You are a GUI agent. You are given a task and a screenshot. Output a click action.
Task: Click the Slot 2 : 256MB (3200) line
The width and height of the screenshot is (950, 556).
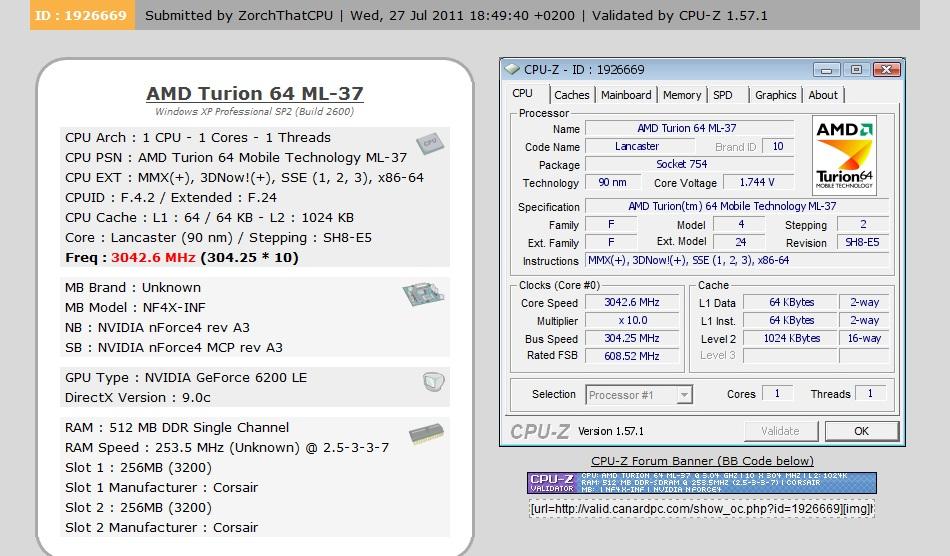pyautogui.click(x=138, y=508)
